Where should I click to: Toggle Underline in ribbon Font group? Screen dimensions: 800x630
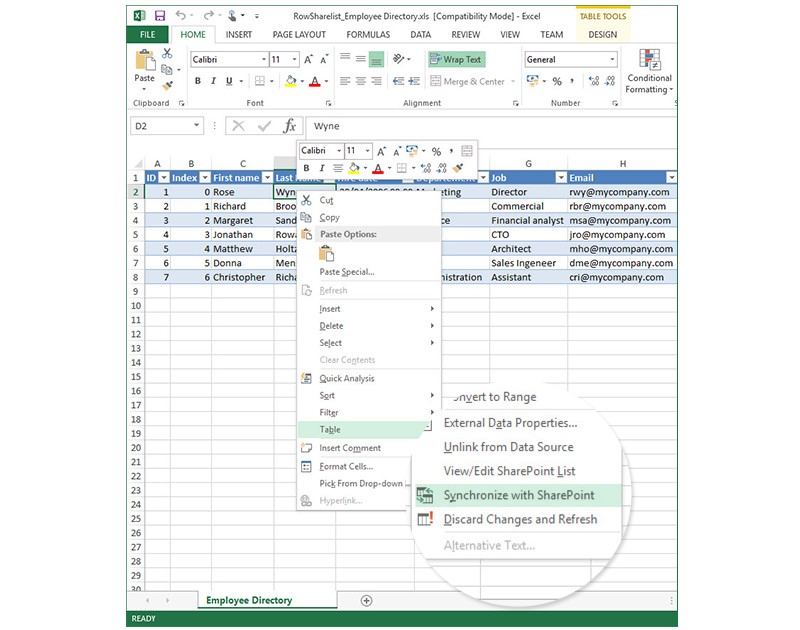[x=229, y=81]
